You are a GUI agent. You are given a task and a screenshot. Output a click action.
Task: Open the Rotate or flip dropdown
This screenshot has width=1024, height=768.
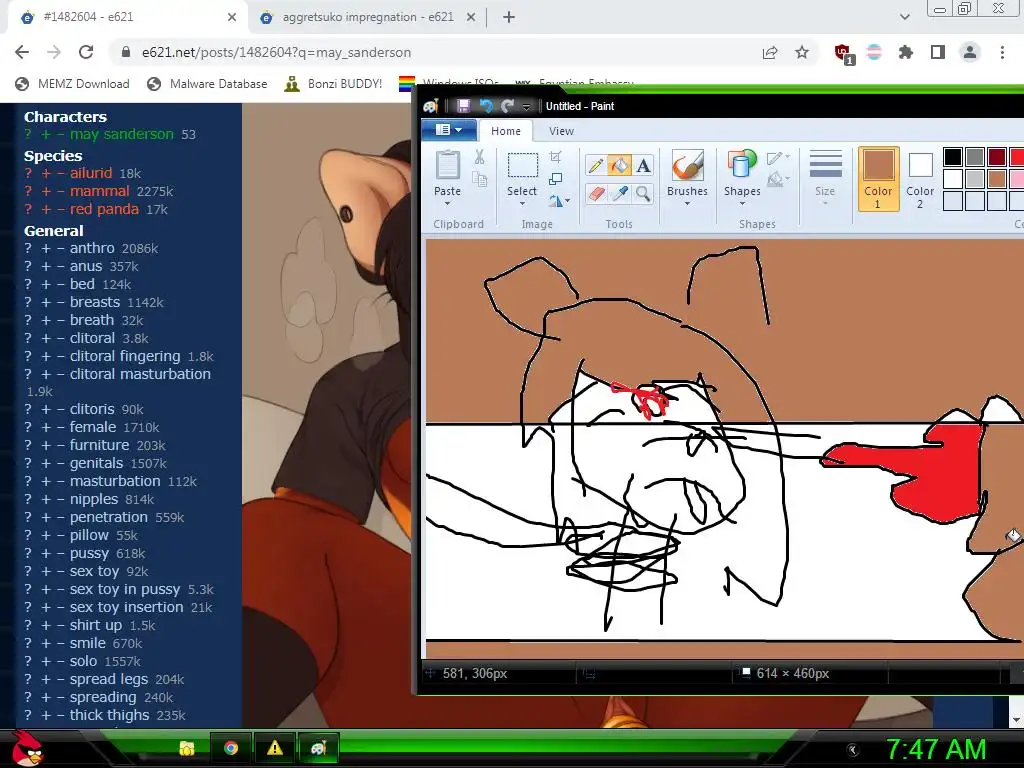pos(559,201)
